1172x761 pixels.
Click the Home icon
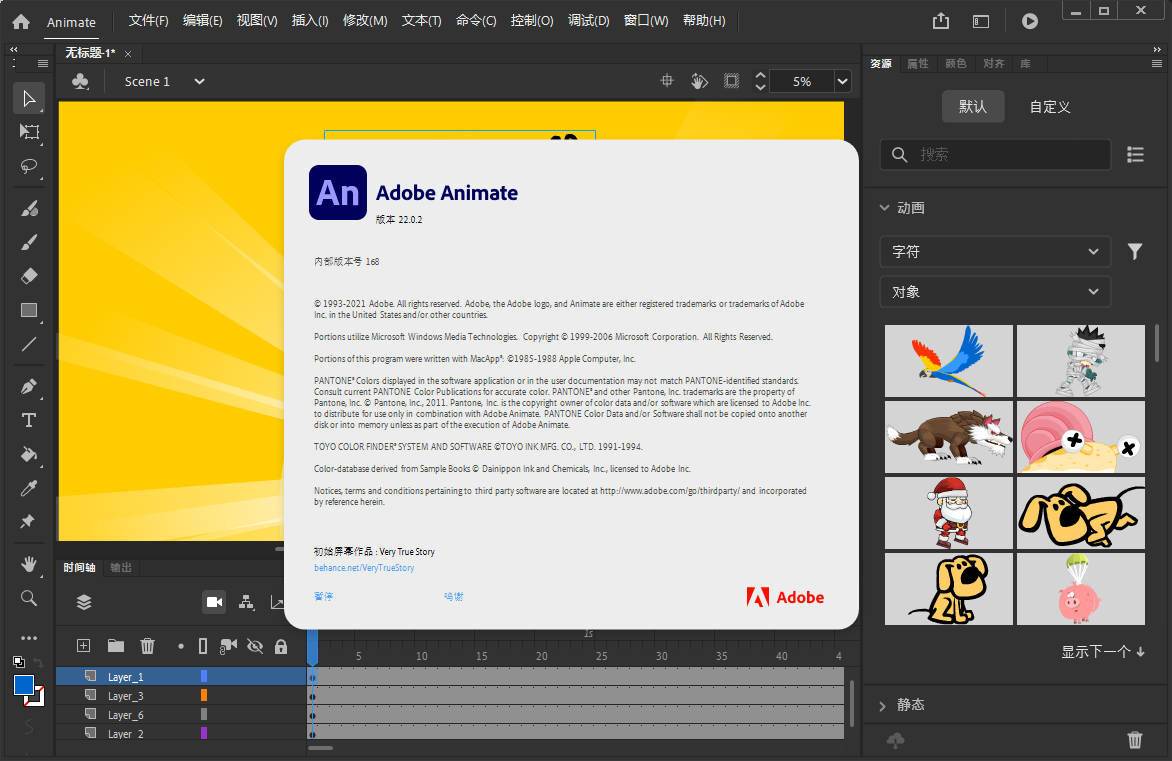pyautogui.click(x=21, y=22)
